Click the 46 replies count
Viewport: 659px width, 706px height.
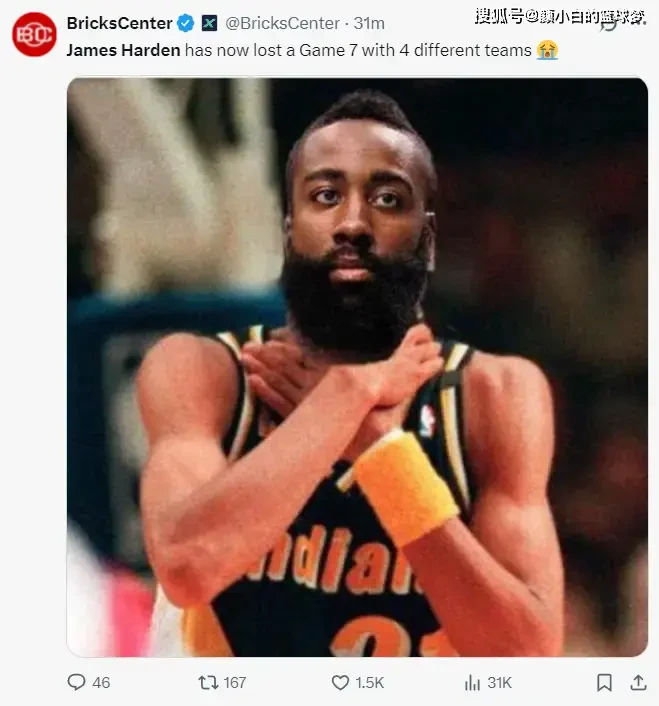point(101,683)
